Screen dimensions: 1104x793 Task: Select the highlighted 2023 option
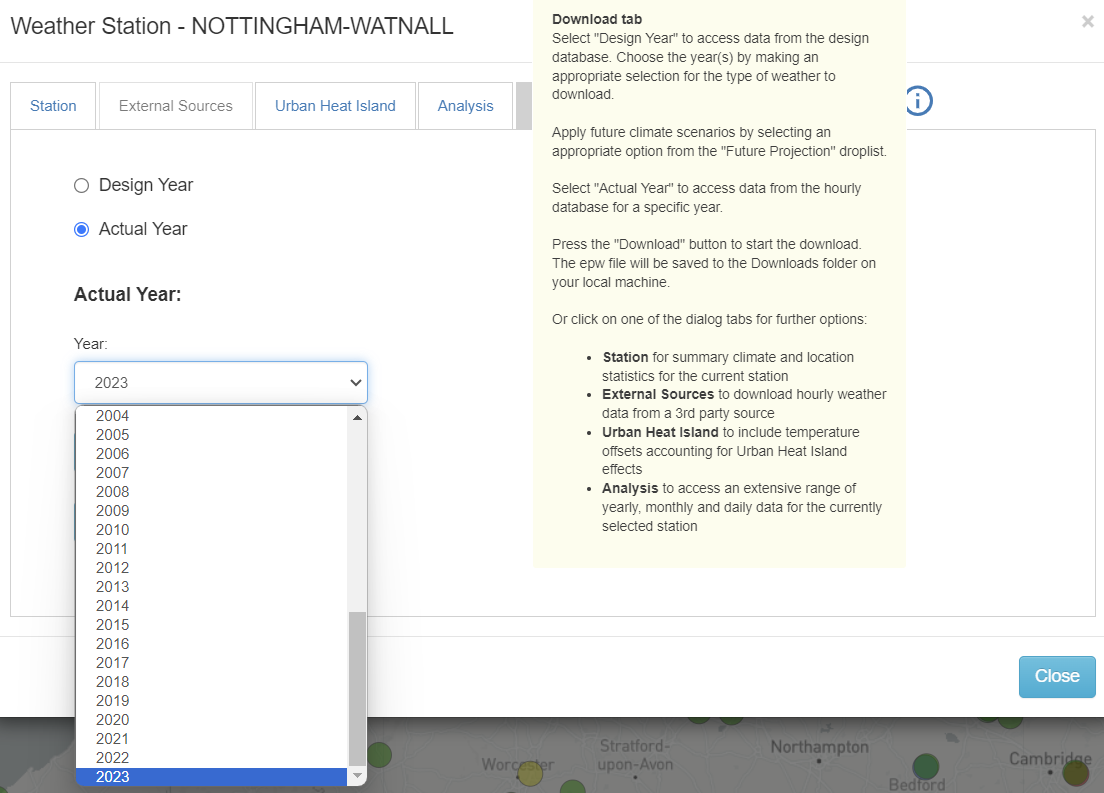point(113,777)
